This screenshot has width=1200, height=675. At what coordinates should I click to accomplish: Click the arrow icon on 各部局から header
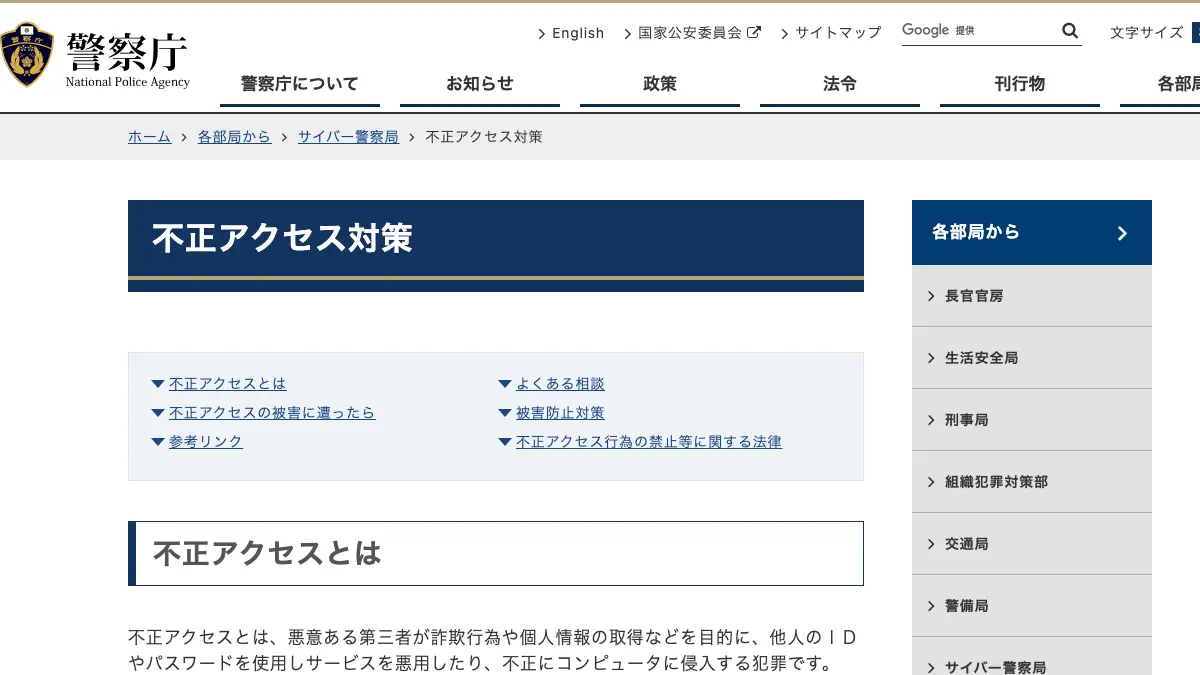(1122, 233)
